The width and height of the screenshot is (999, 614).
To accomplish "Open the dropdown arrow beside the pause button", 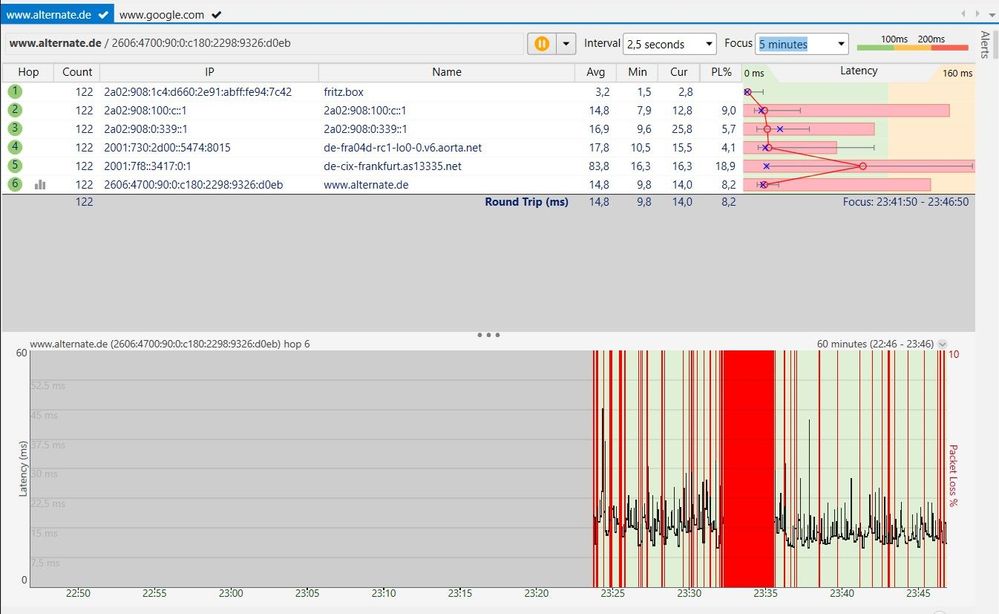I will (567, 44).
